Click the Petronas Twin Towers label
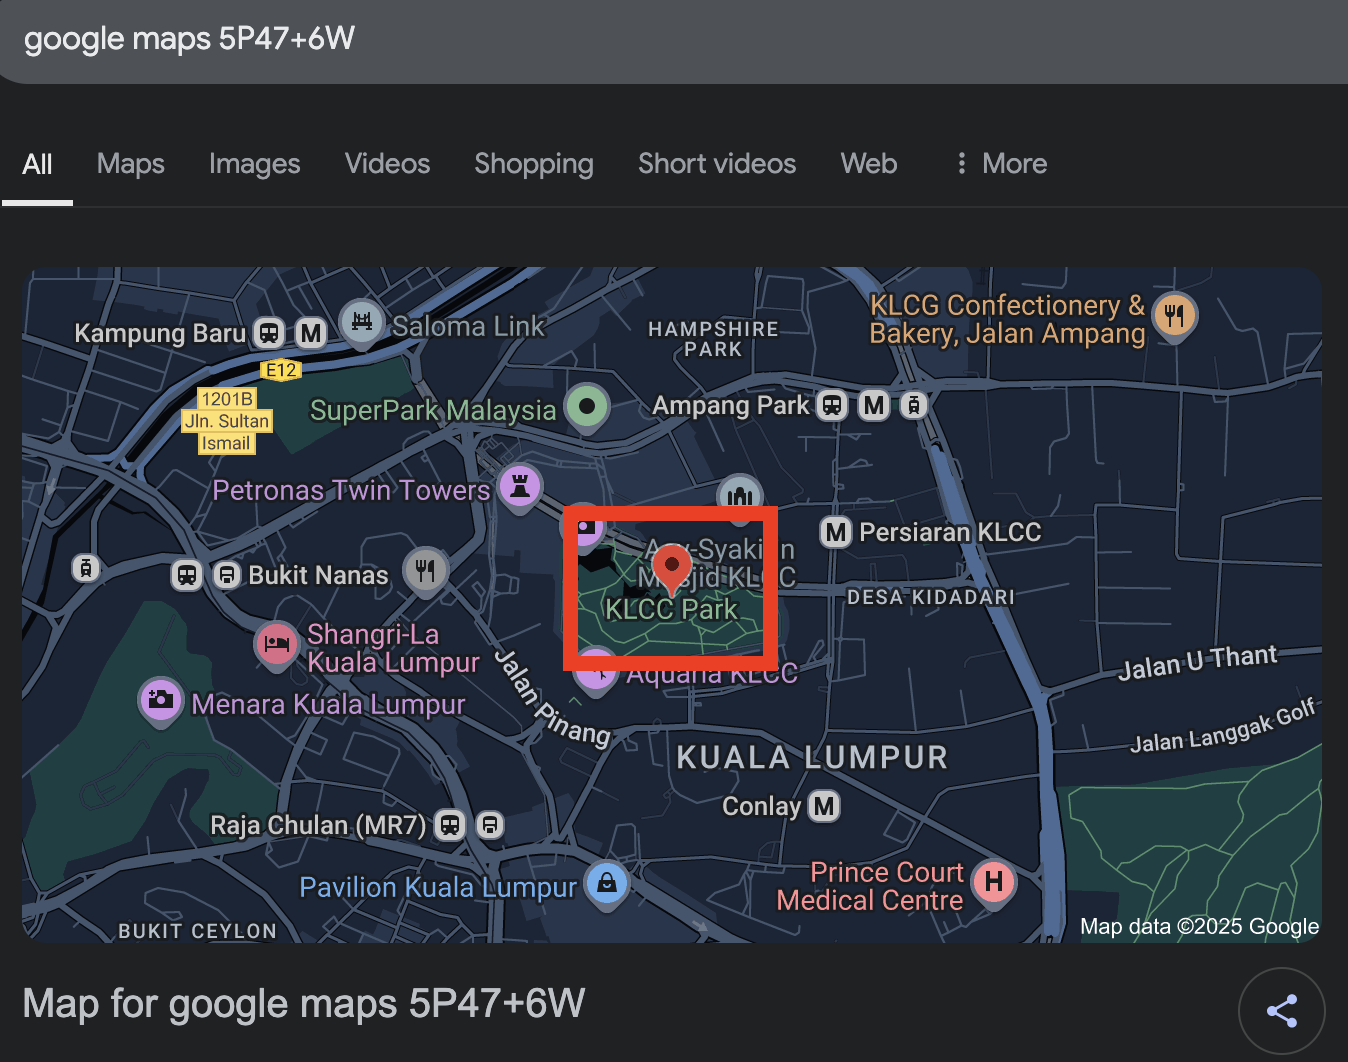 click(351, 490)
